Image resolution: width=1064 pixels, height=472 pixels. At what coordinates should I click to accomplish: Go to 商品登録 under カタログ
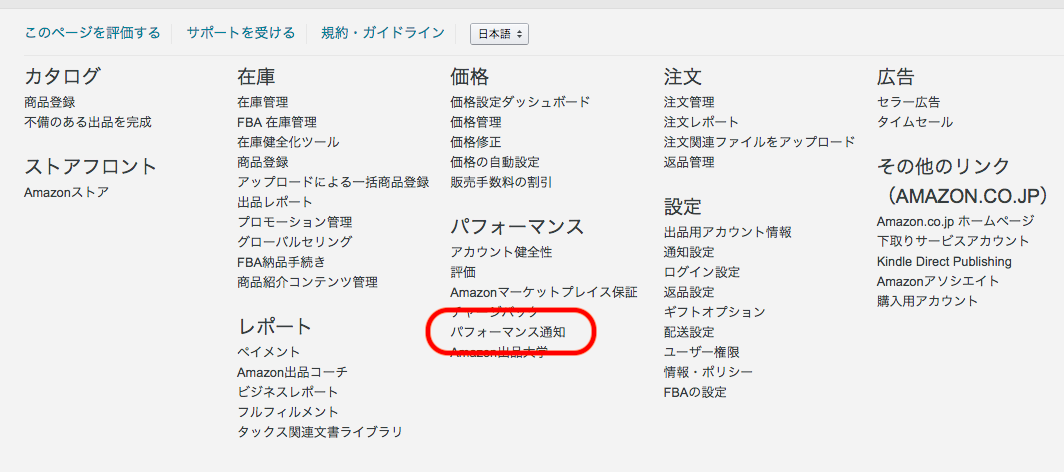click(50, 102)
